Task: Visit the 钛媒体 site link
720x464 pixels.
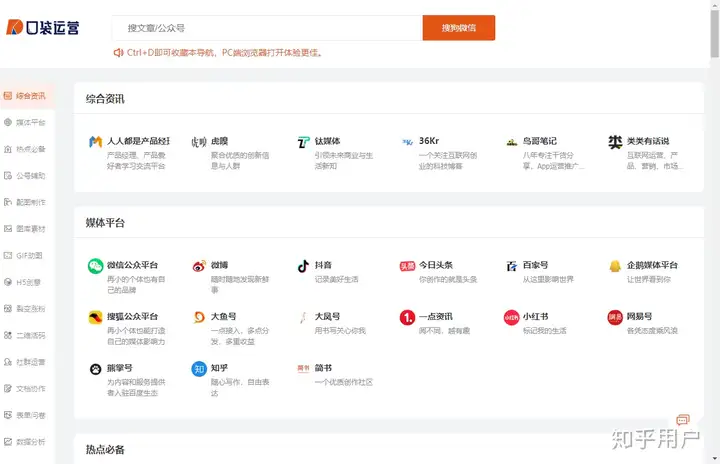Action: pos(327,141)
